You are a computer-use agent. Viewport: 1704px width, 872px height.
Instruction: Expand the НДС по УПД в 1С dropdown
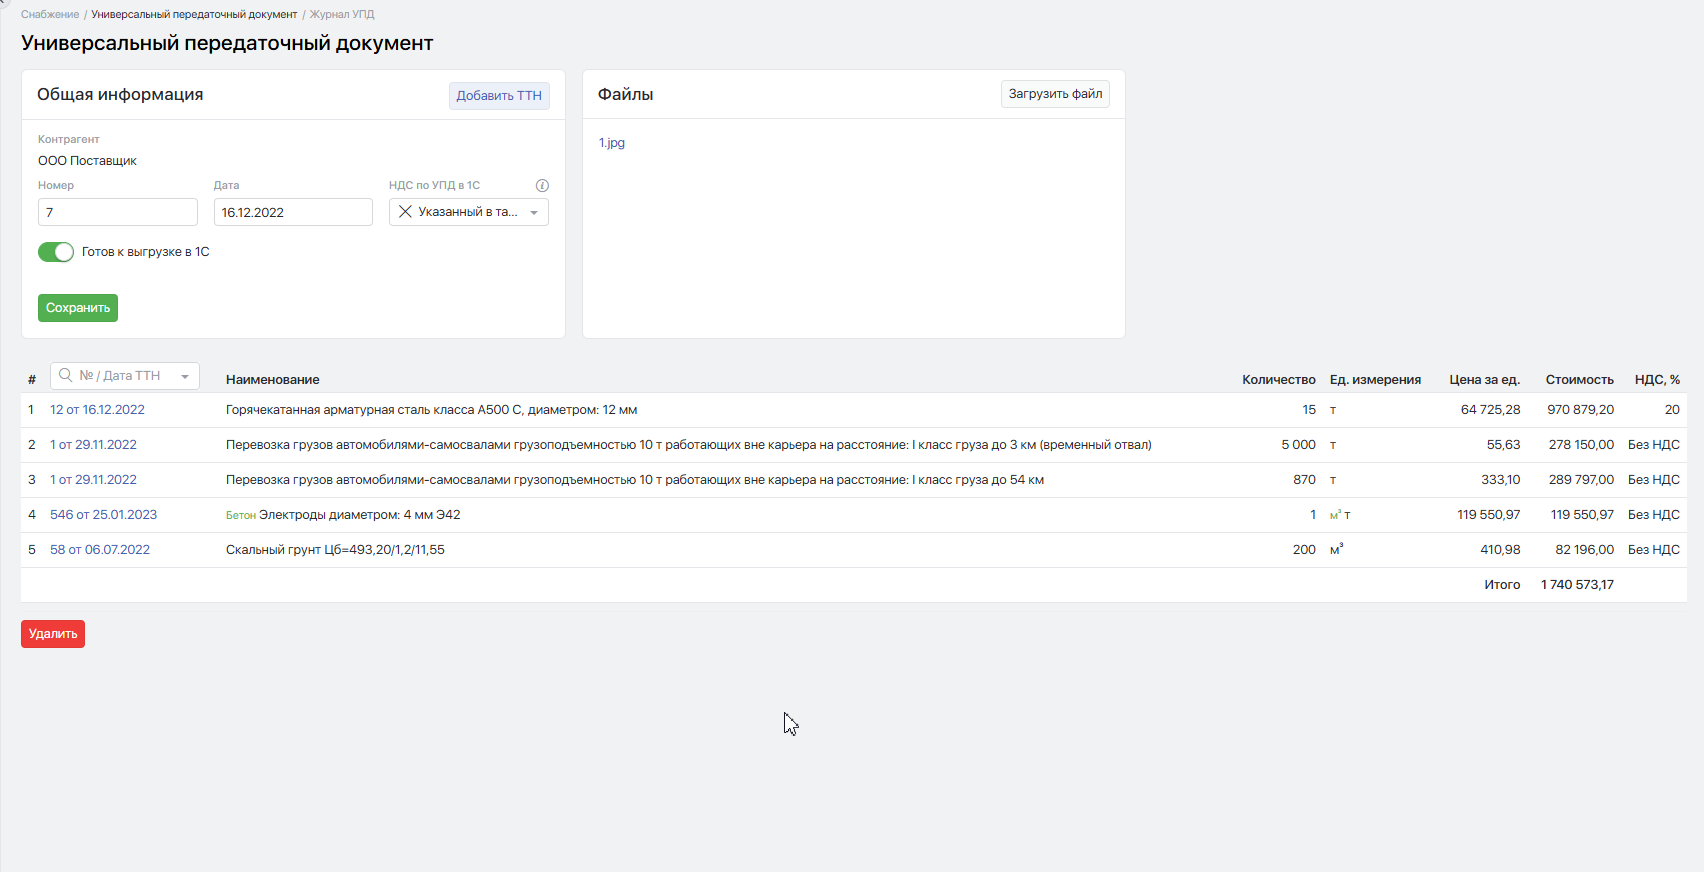coord(534,212)
